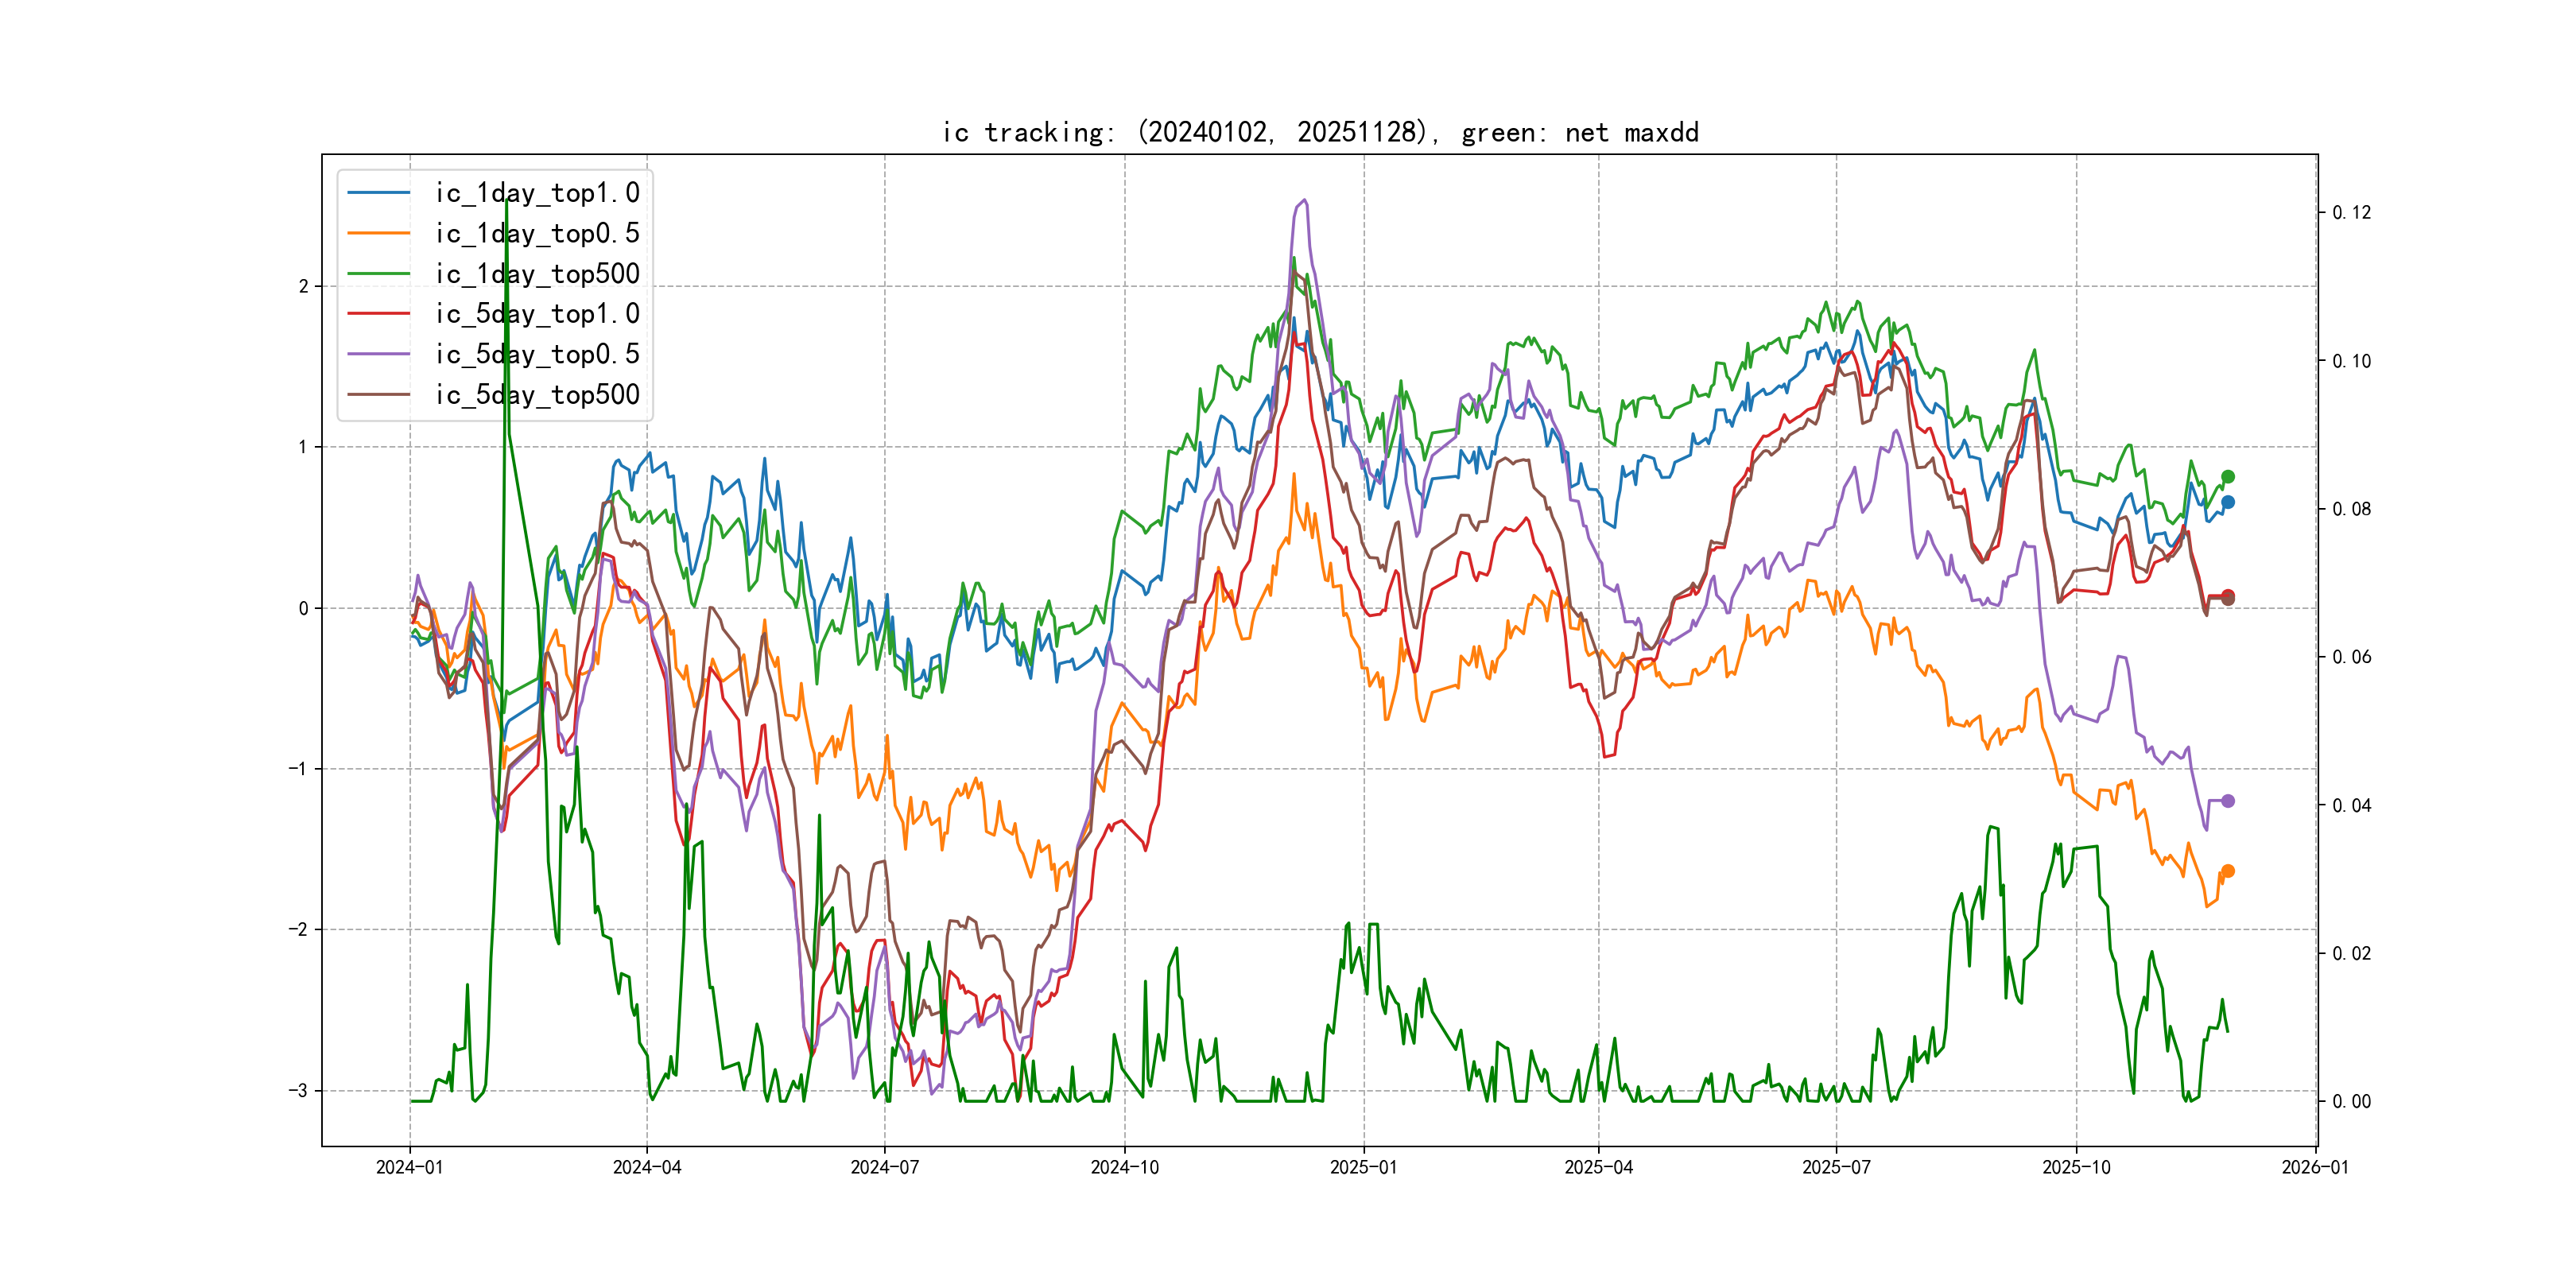Click the blue line swatch in legend
This screenshot has width=2576, height=1288.
pos(379,193)
